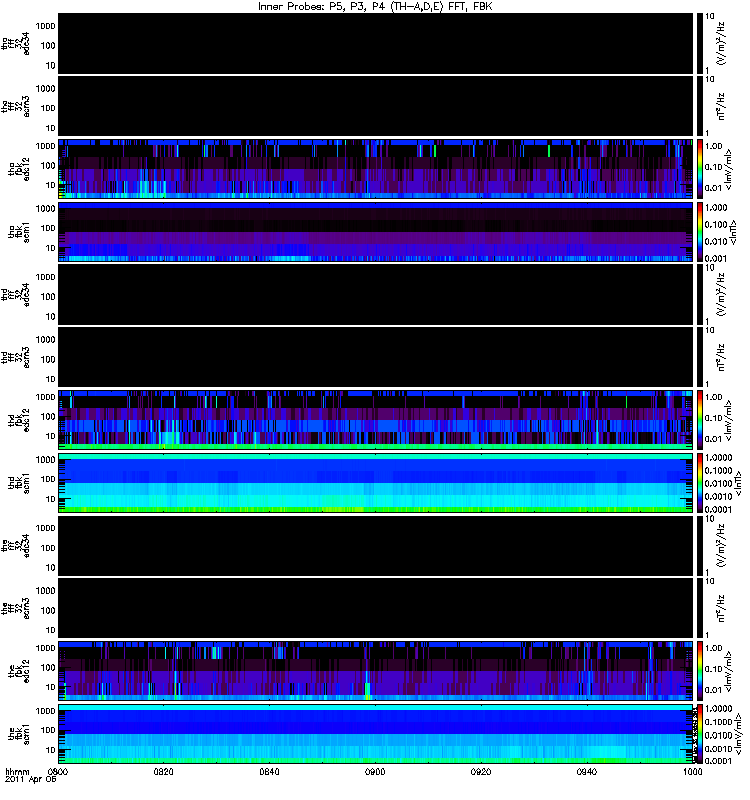Image resolution: width=750 pixels, height=800 pixels.
Task: Click the 'tha fbk scm1' panel label
Action: click(x=19, y=232)
